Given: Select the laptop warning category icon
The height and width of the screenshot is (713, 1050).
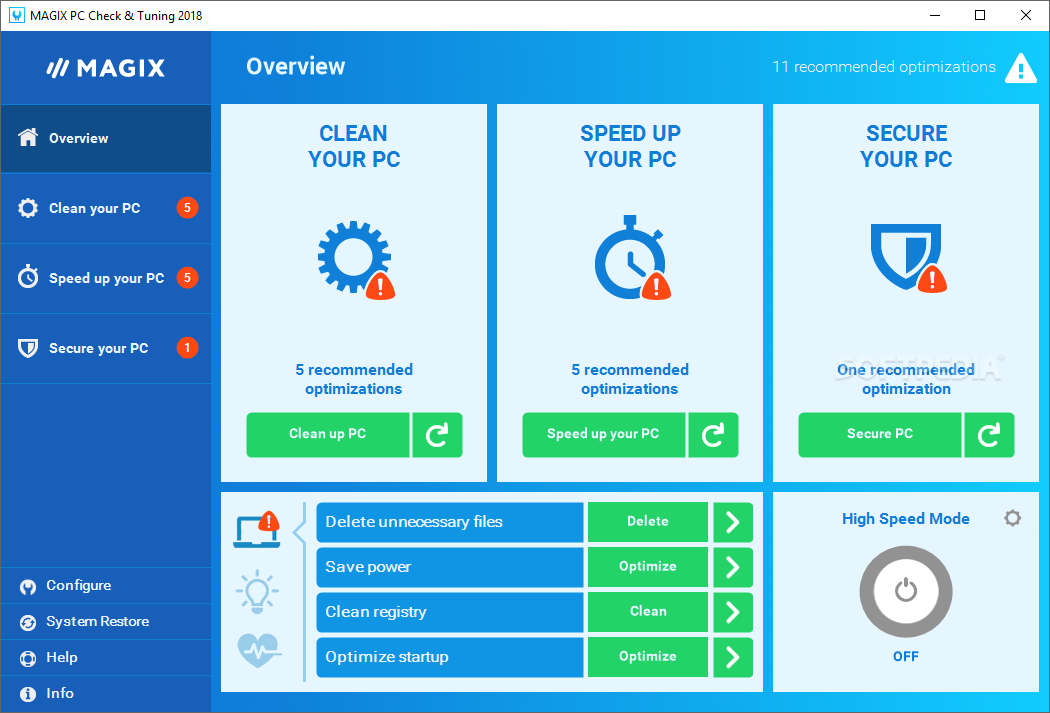Looking at the screenshot, I should coord(257,530).
